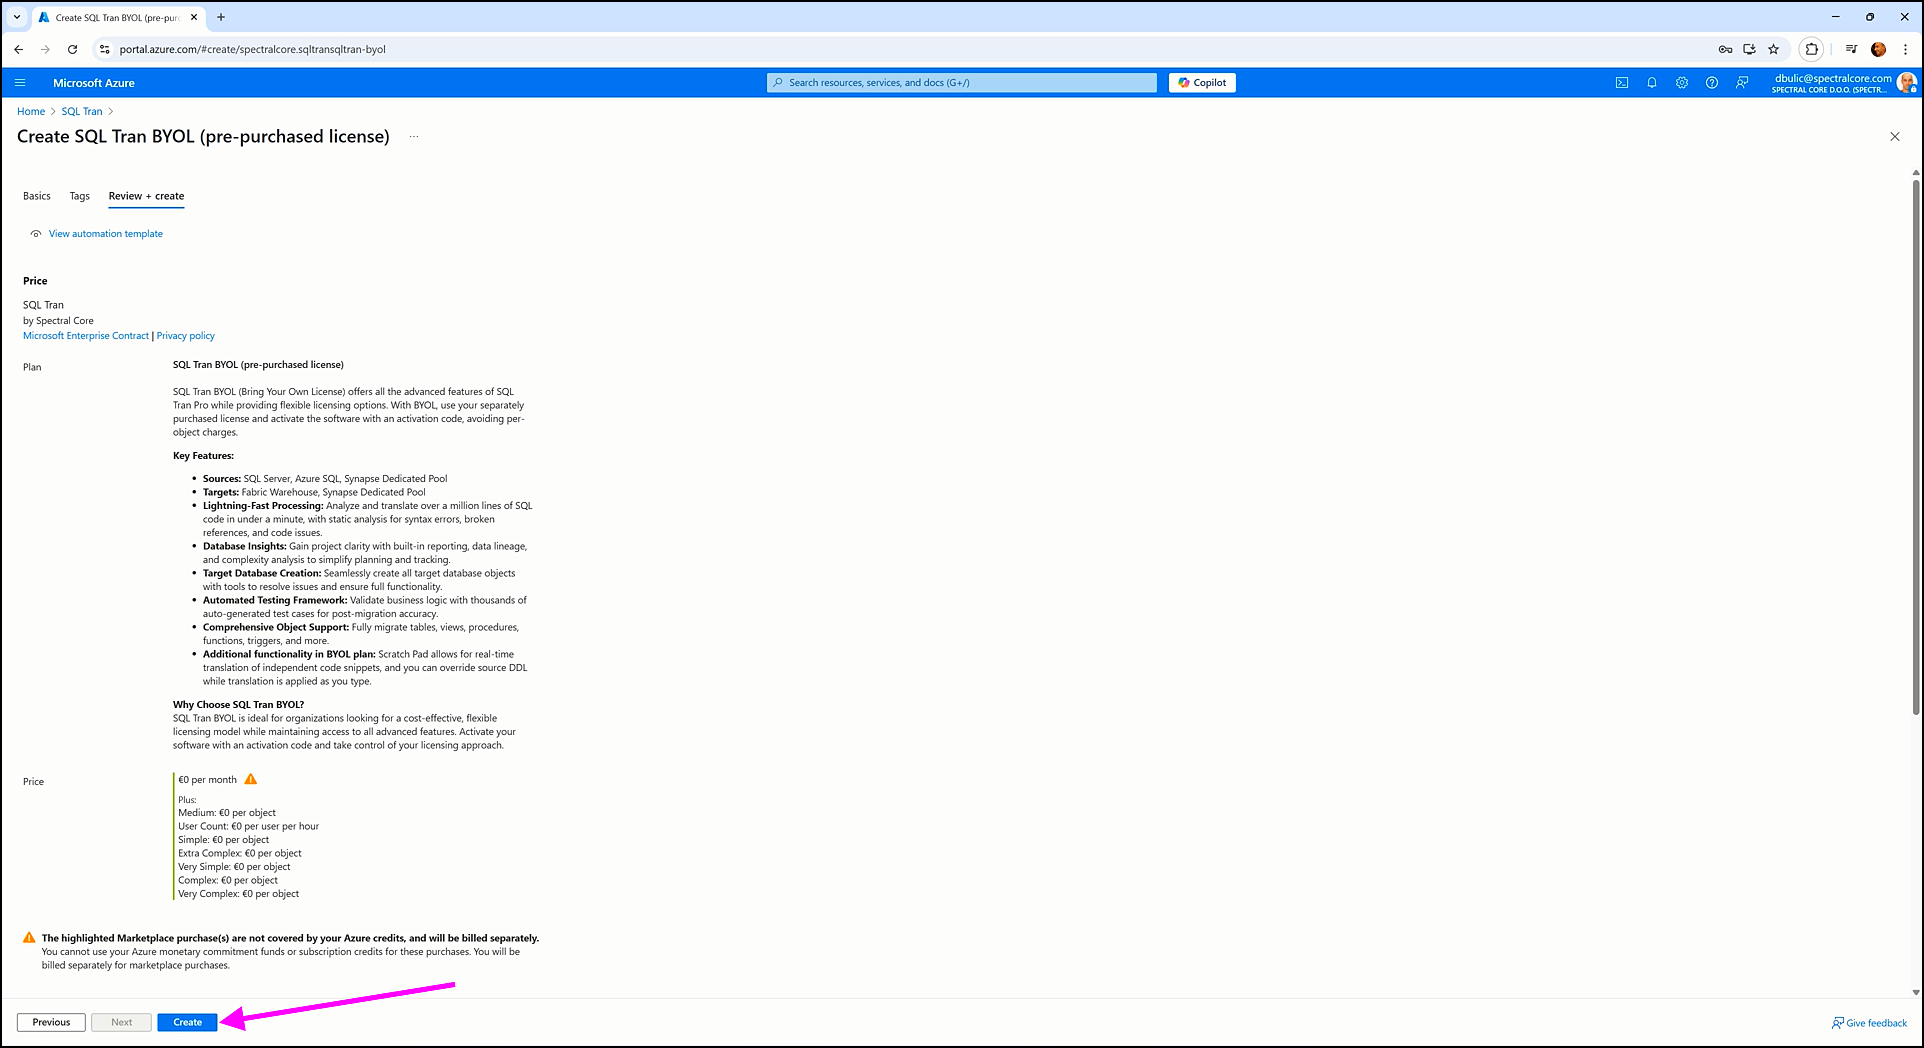Switch to the Tags tab
This screenshot has height=1048, width=1924.
click(80, 196)
